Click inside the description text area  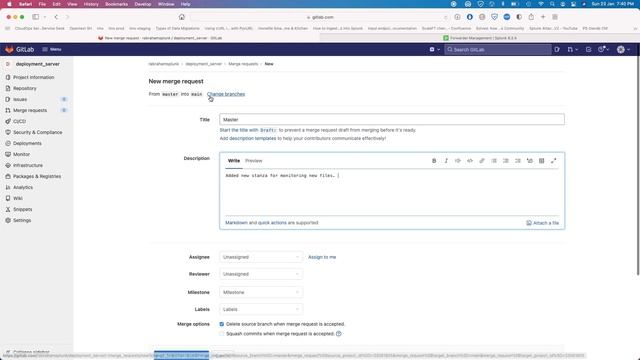[x=392, y=193]
